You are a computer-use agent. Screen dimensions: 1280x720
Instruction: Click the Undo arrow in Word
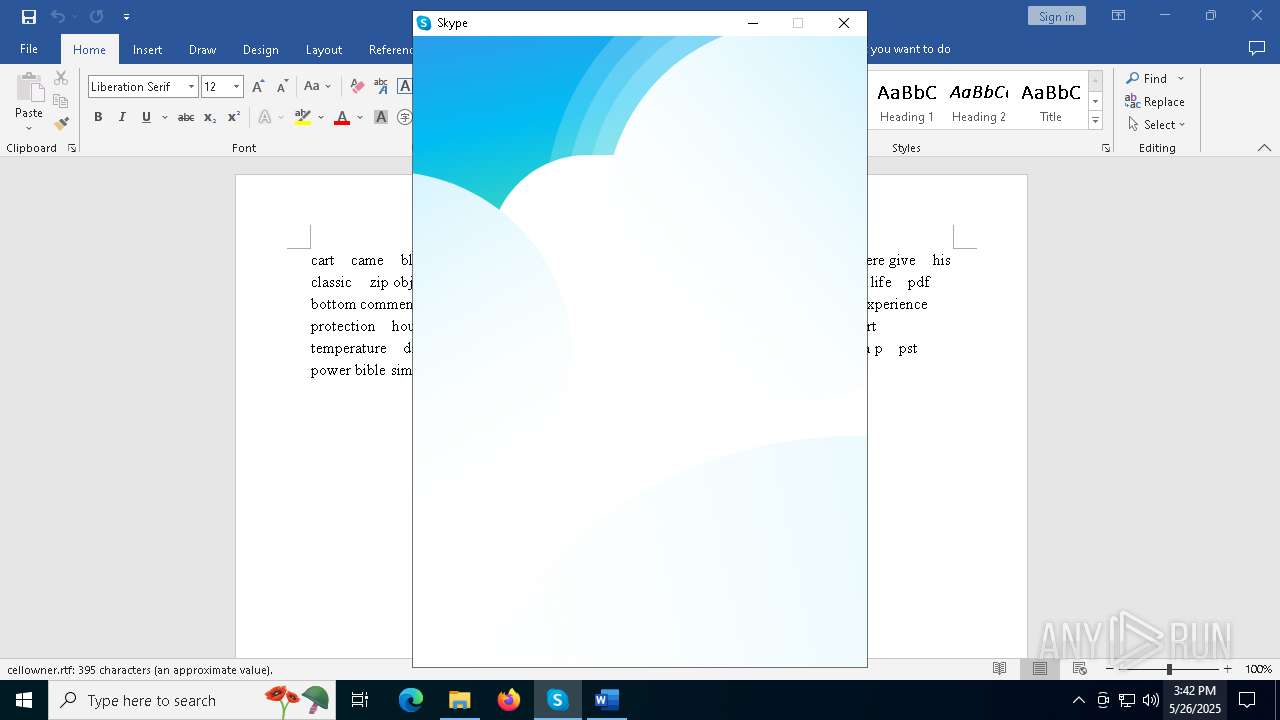[x=57, y=16]
